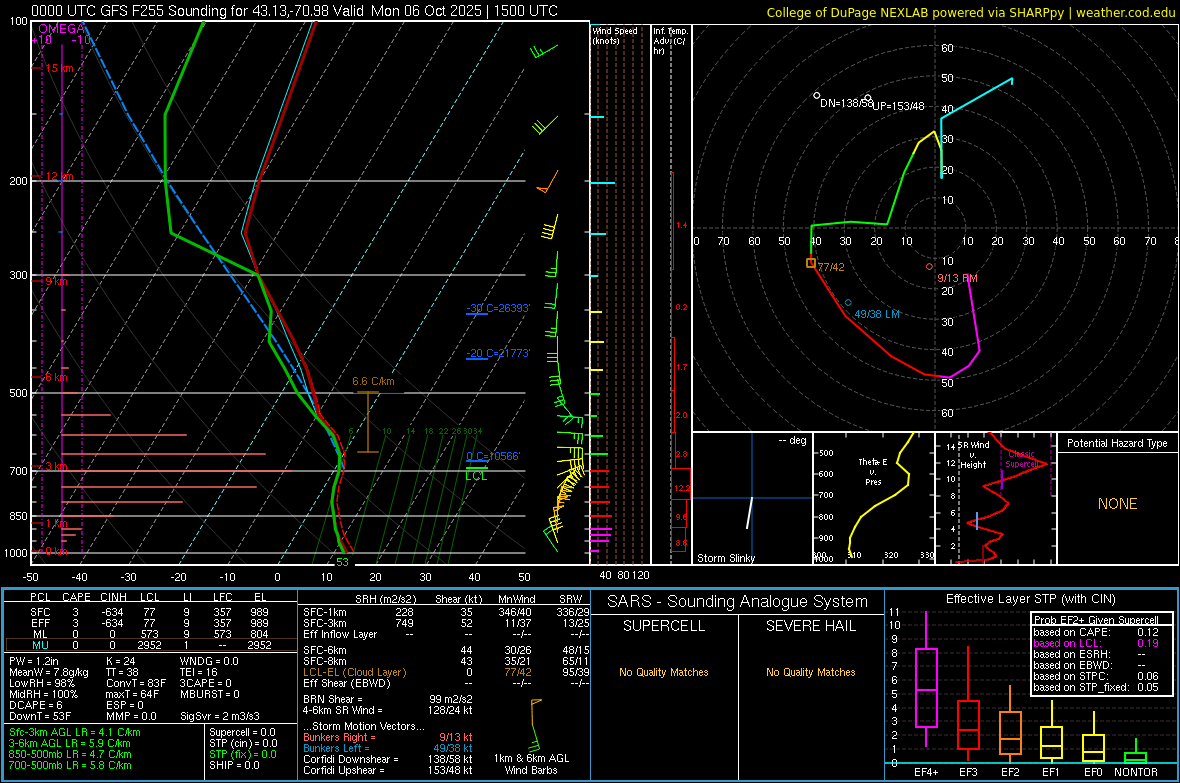
Task: Click the 'Corfidi Downshear =' line
Action: click(388, 759)
